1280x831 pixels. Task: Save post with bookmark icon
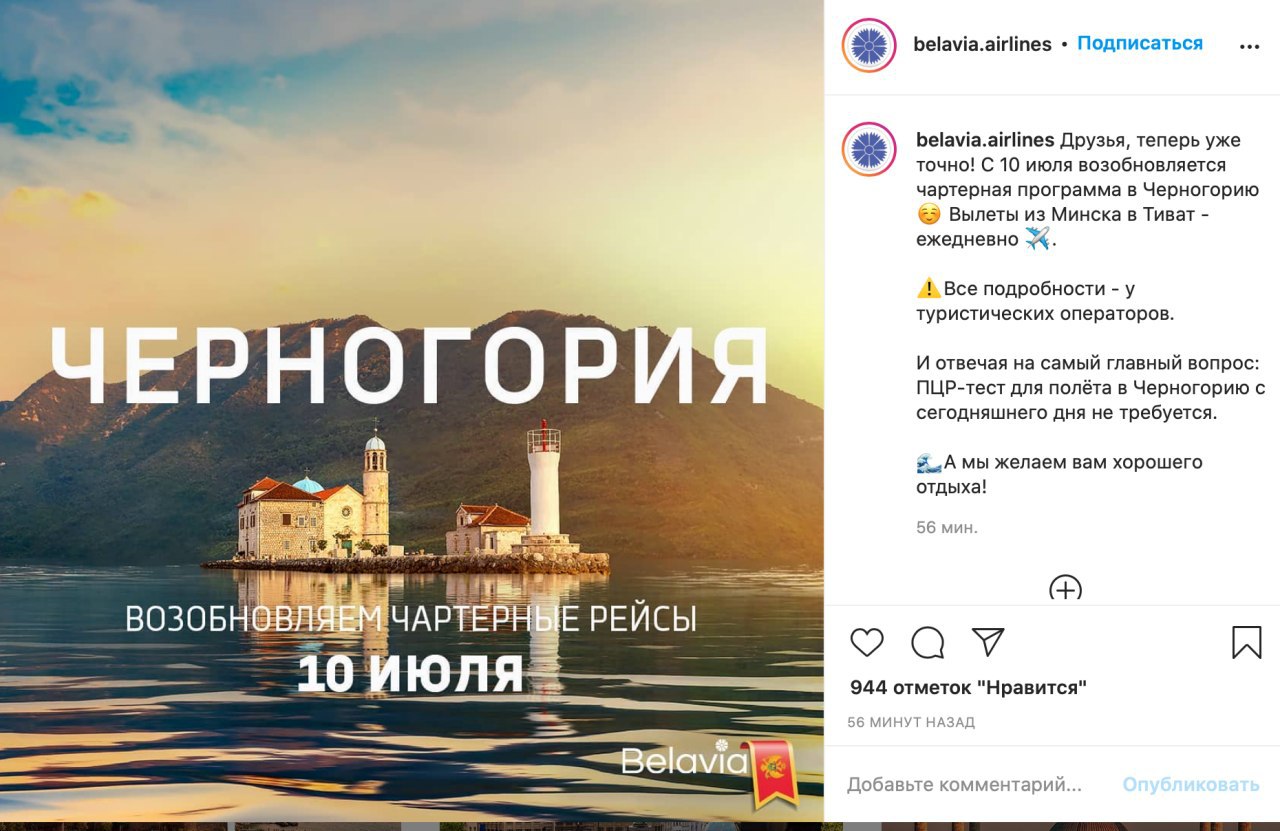1247,642
